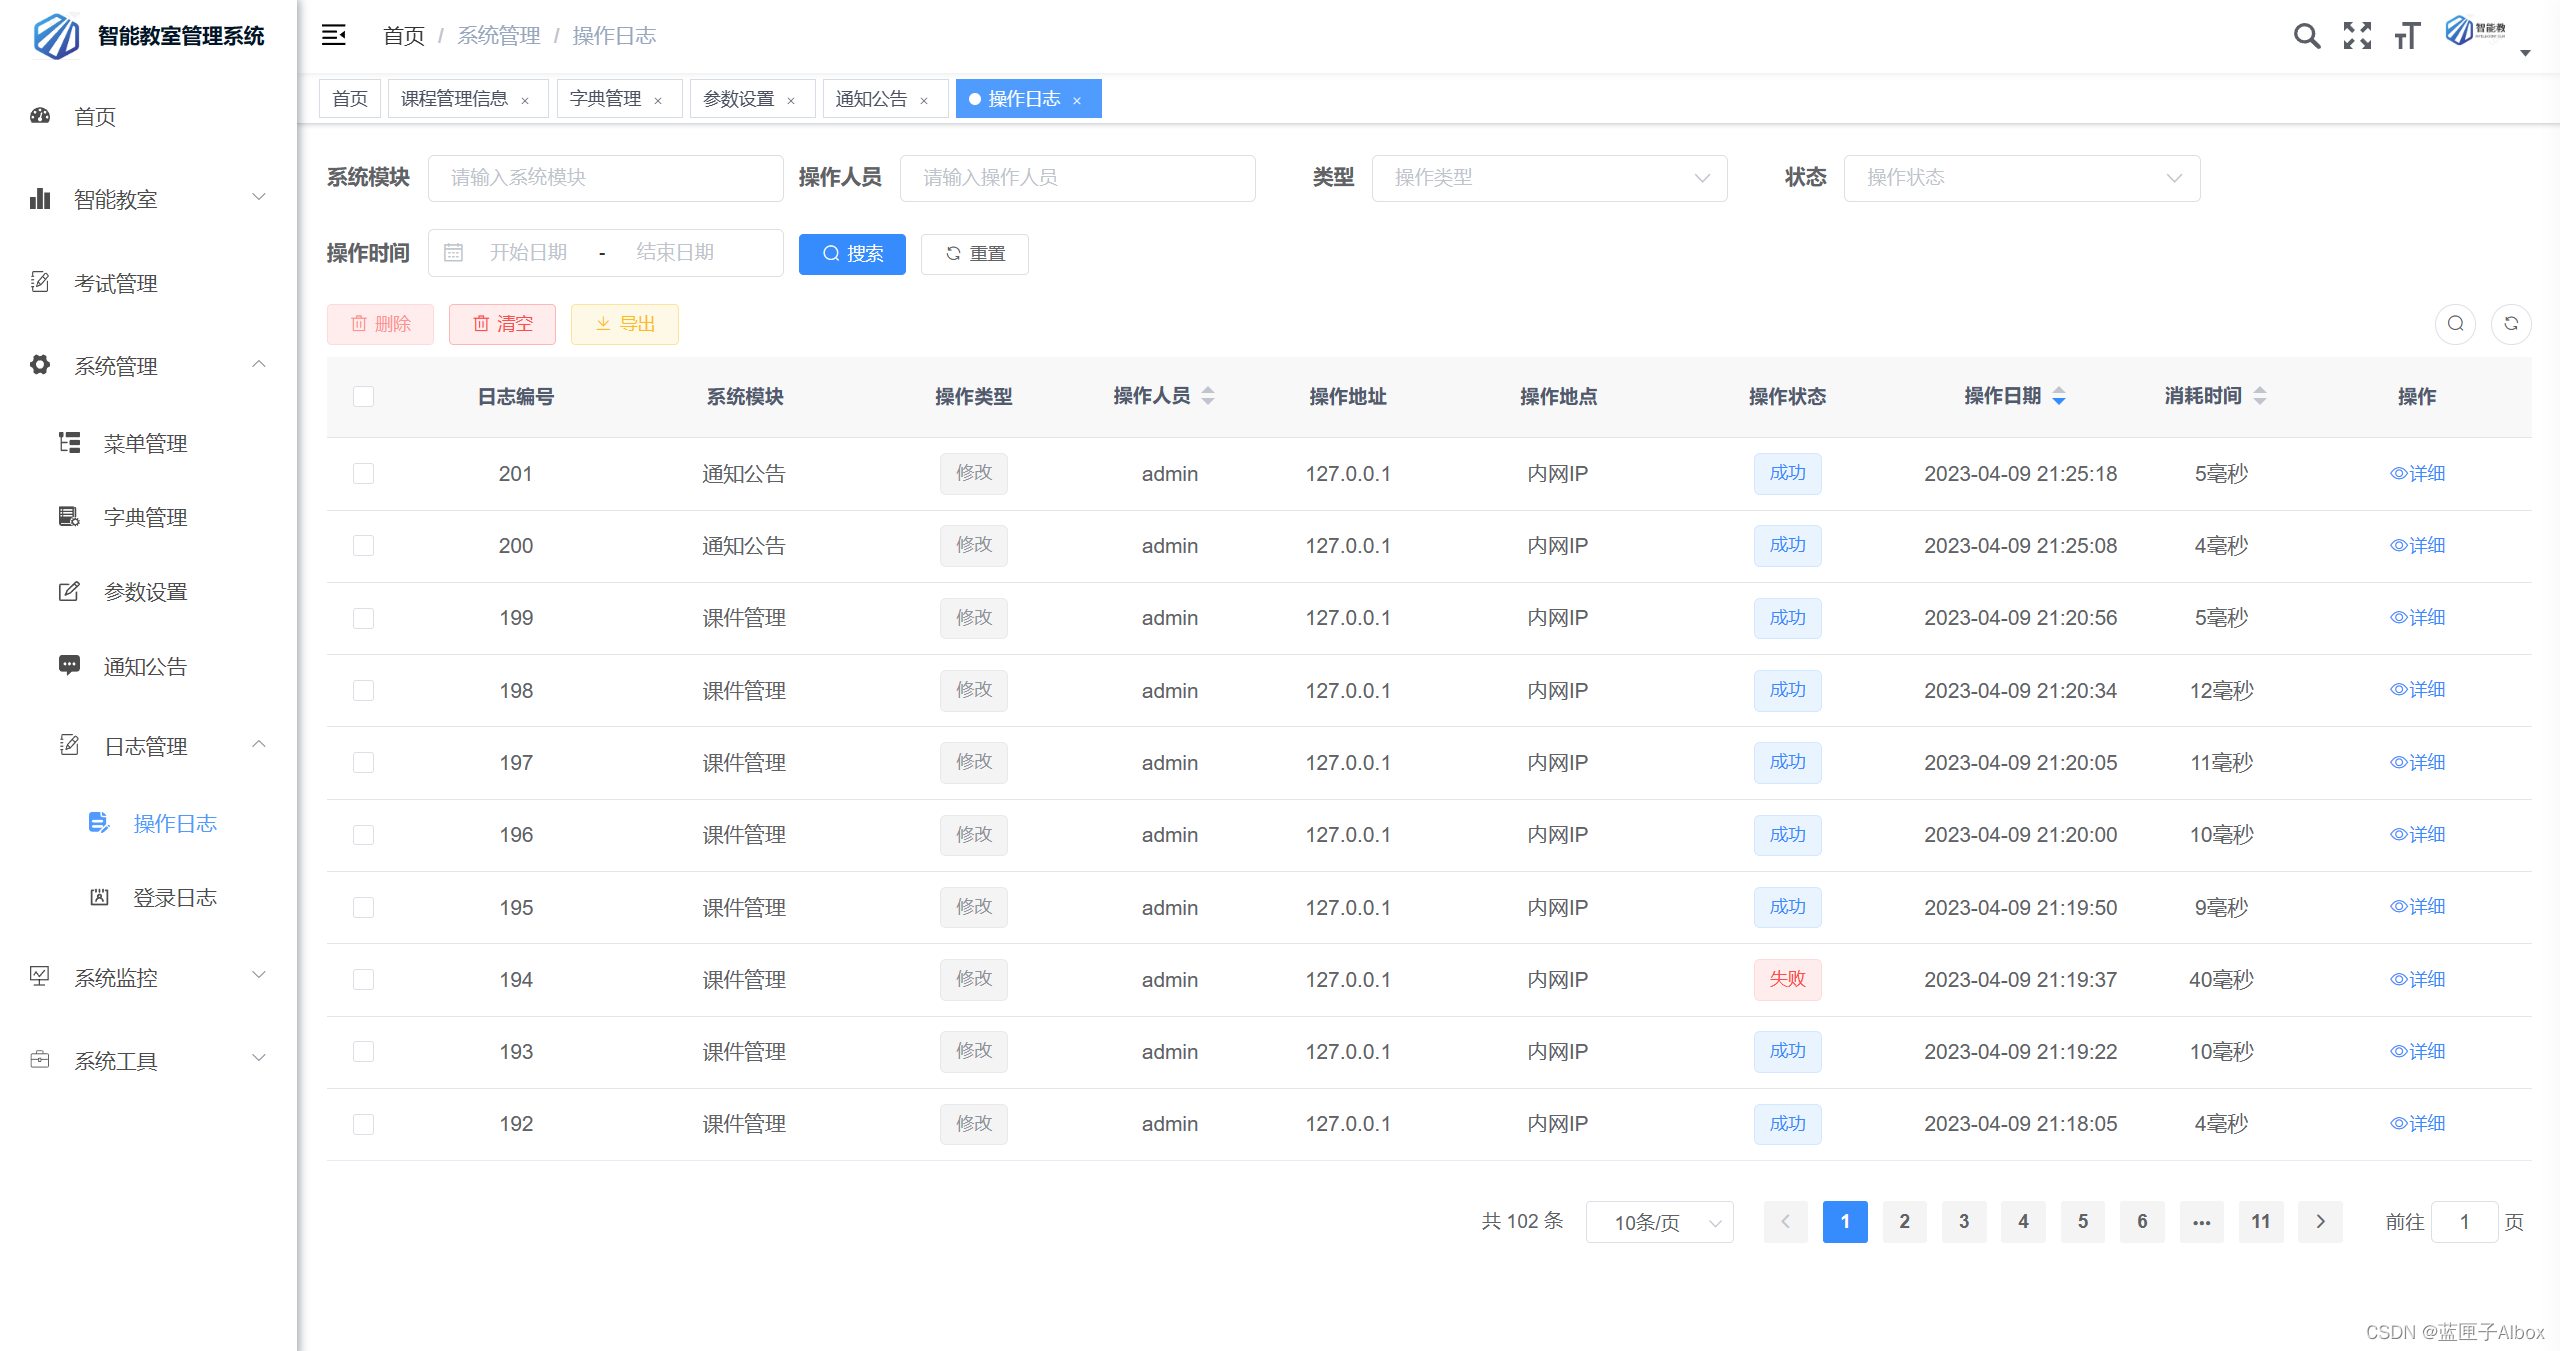View 详细 for log 199
2560x1351 pixels.
2417,618
